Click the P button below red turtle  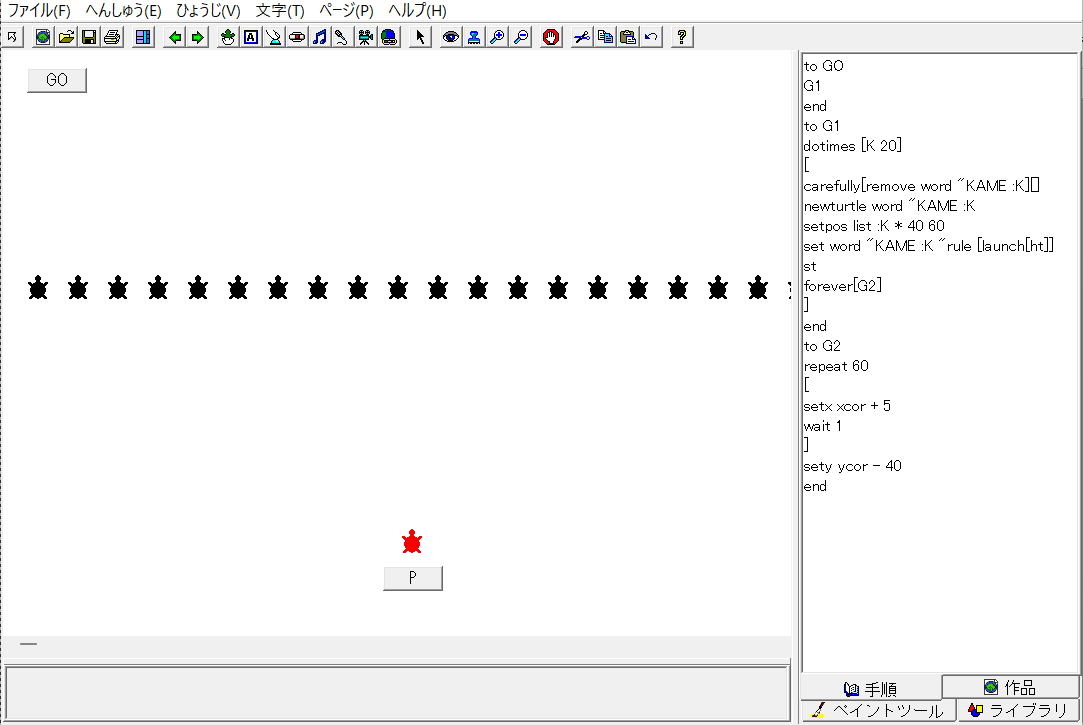coord(412,578)
